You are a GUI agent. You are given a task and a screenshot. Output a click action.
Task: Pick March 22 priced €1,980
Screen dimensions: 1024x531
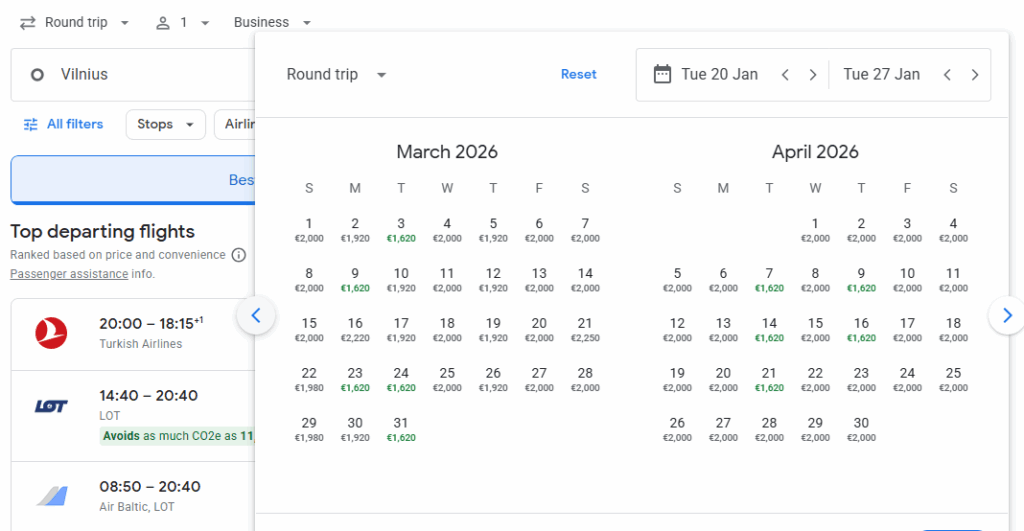[309, 379]
